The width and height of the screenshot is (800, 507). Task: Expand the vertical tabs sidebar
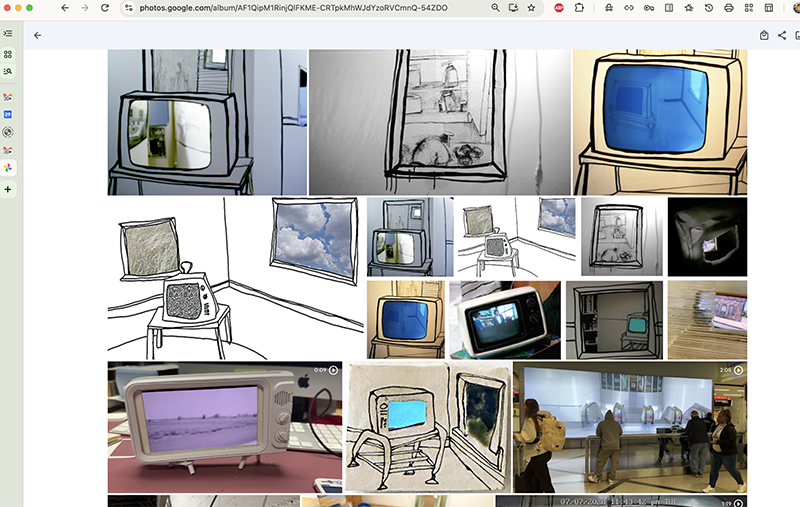8,33
